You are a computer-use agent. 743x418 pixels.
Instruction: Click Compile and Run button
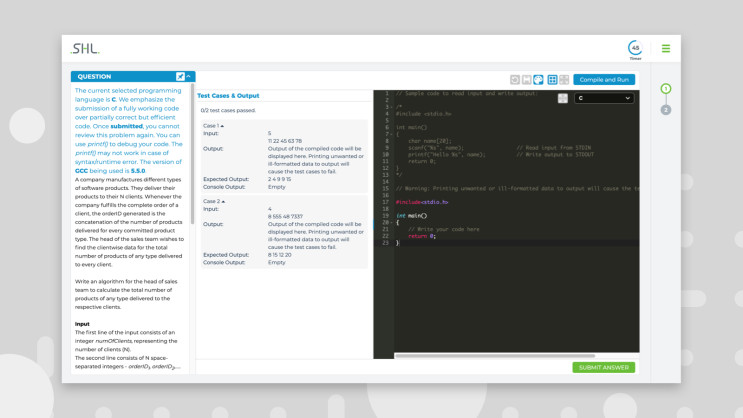[604, 80]
